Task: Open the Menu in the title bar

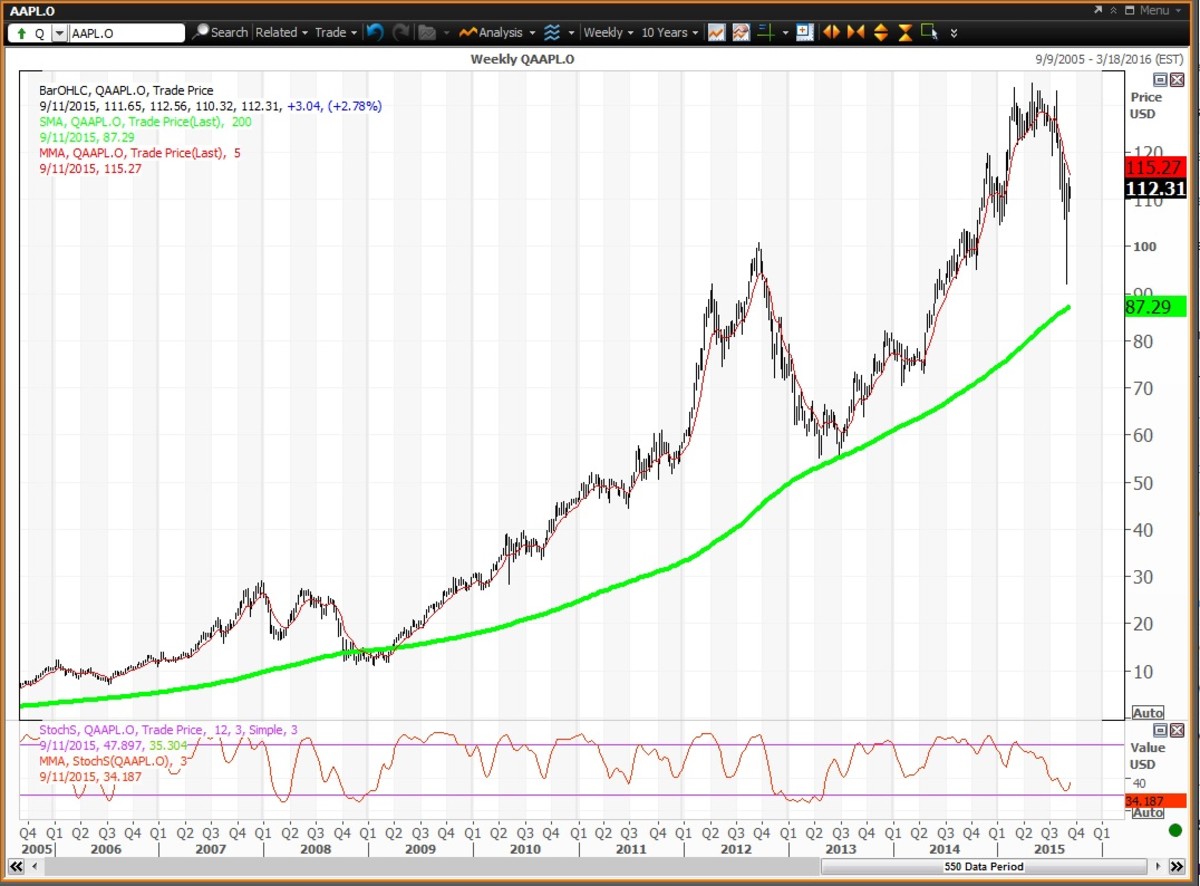Action: (1155, 10)
